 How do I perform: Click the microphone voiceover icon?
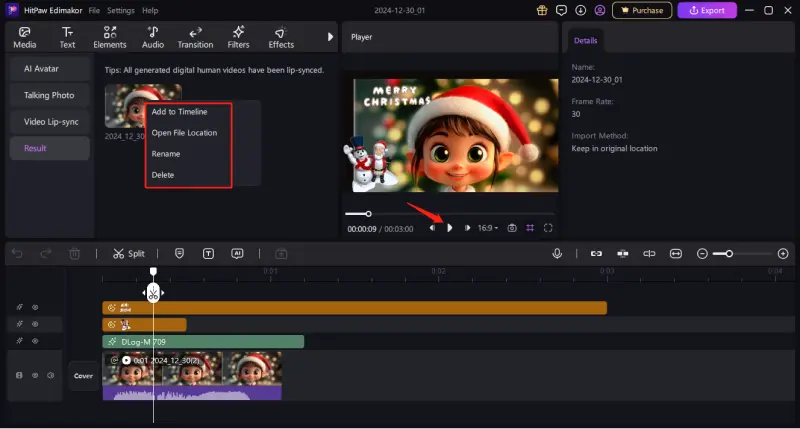[x=557, y=254]
